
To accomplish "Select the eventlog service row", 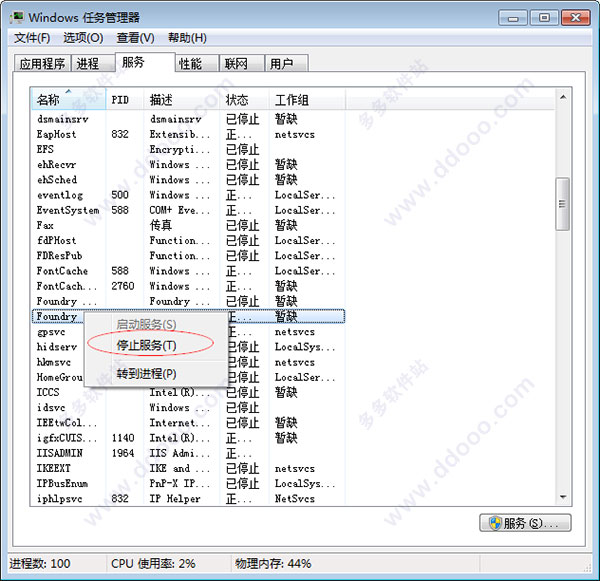I will (x=188, y=195).
